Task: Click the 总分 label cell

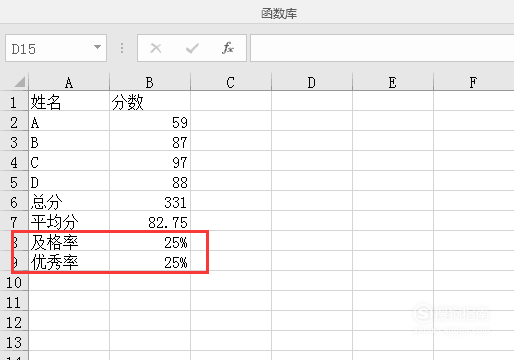Action: coord(69,201)
